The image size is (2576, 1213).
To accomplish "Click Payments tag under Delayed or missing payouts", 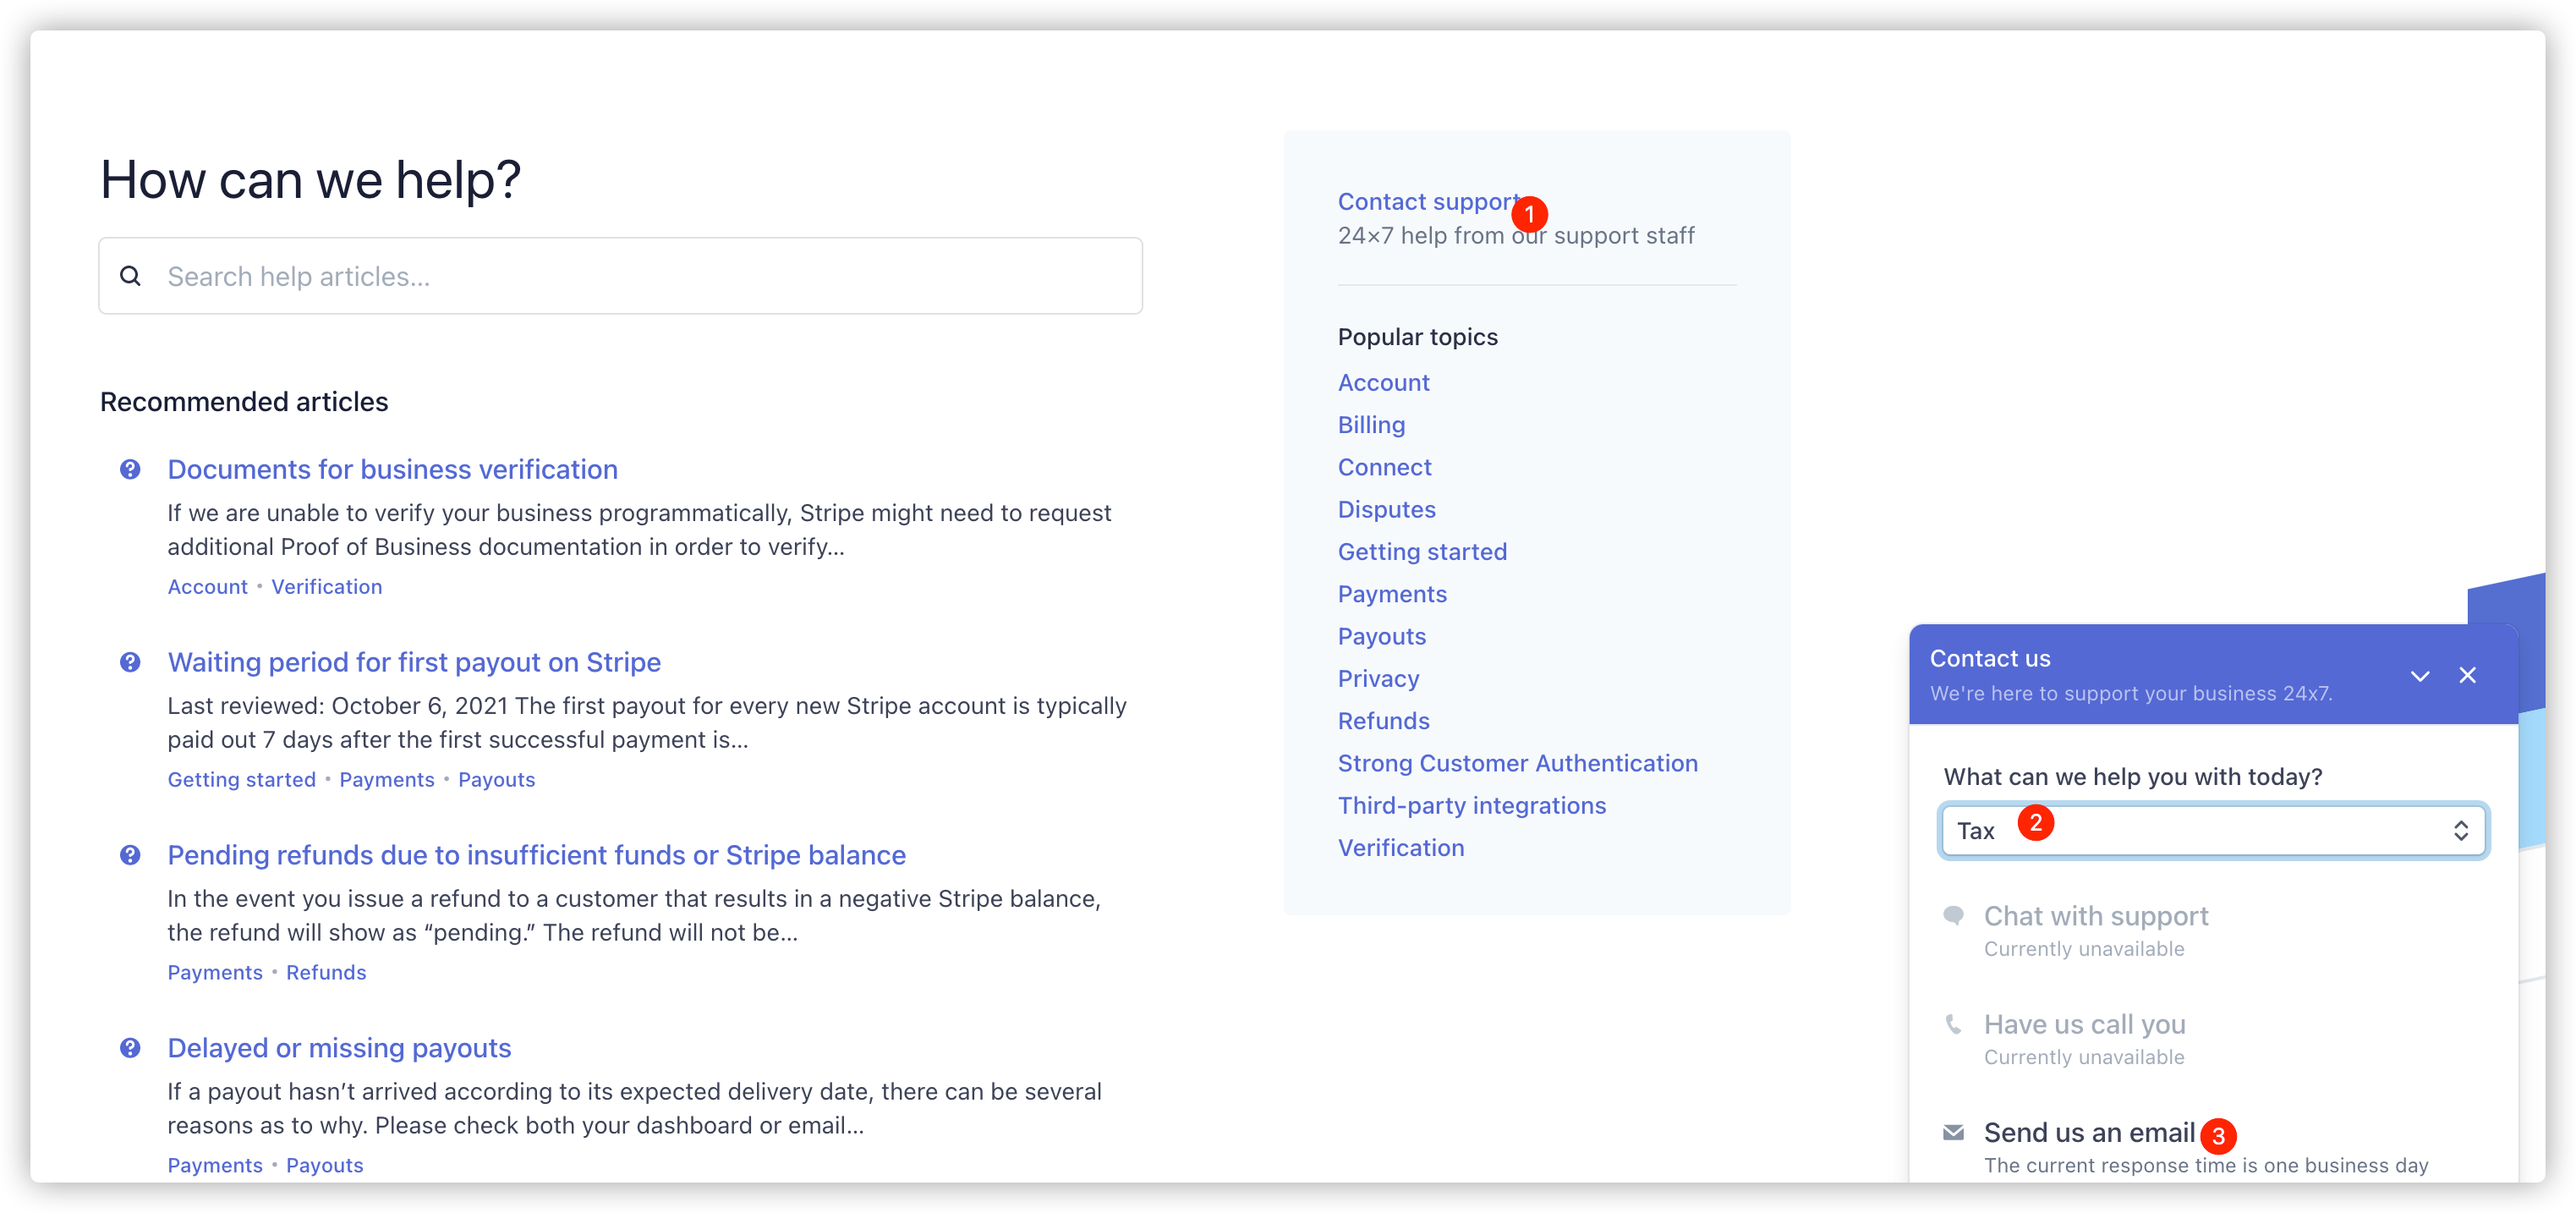I will [x=215, y=1166].
